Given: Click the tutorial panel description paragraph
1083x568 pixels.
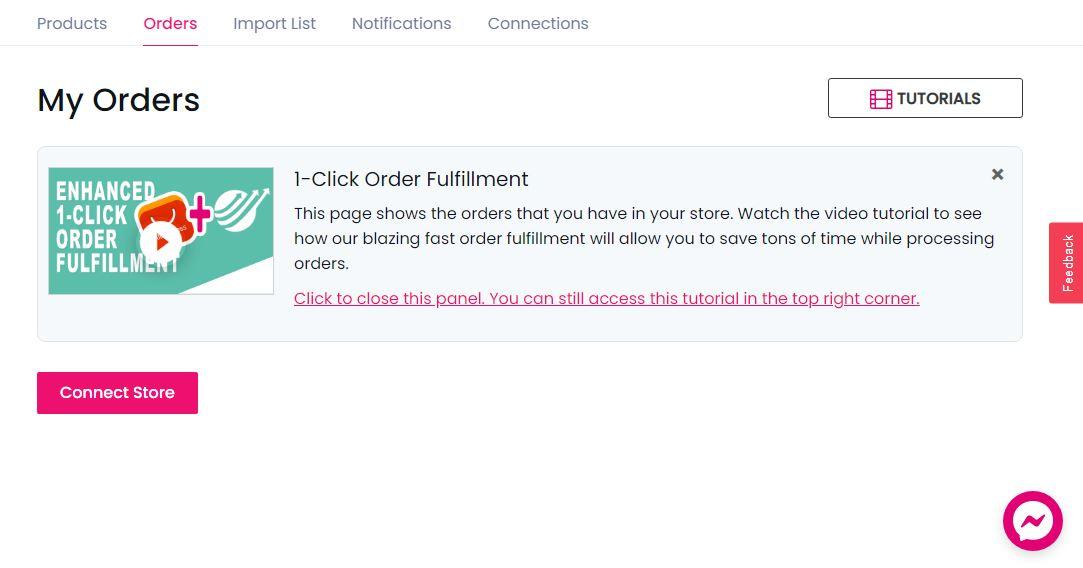Looking at the screenshot, I should tap(644, 238).
